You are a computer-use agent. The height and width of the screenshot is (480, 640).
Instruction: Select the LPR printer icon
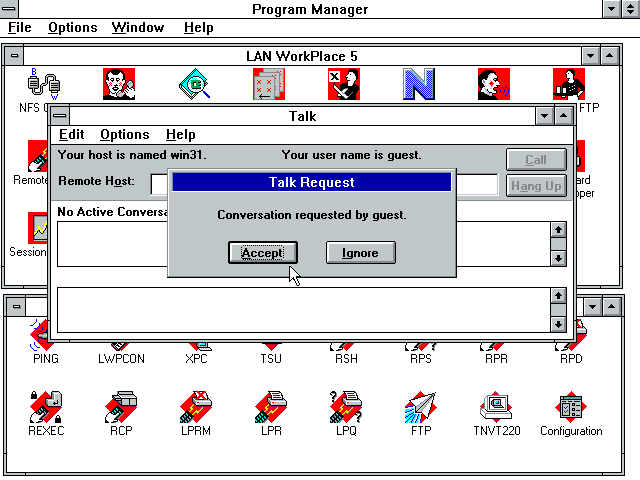pos(271,407)
